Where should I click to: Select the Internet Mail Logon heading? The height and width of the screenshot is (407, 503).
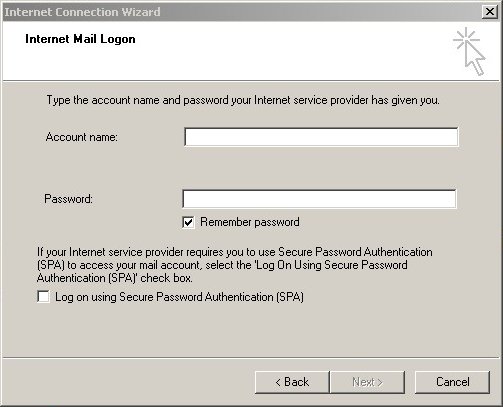pyautogui.click(x=80, y=39)
